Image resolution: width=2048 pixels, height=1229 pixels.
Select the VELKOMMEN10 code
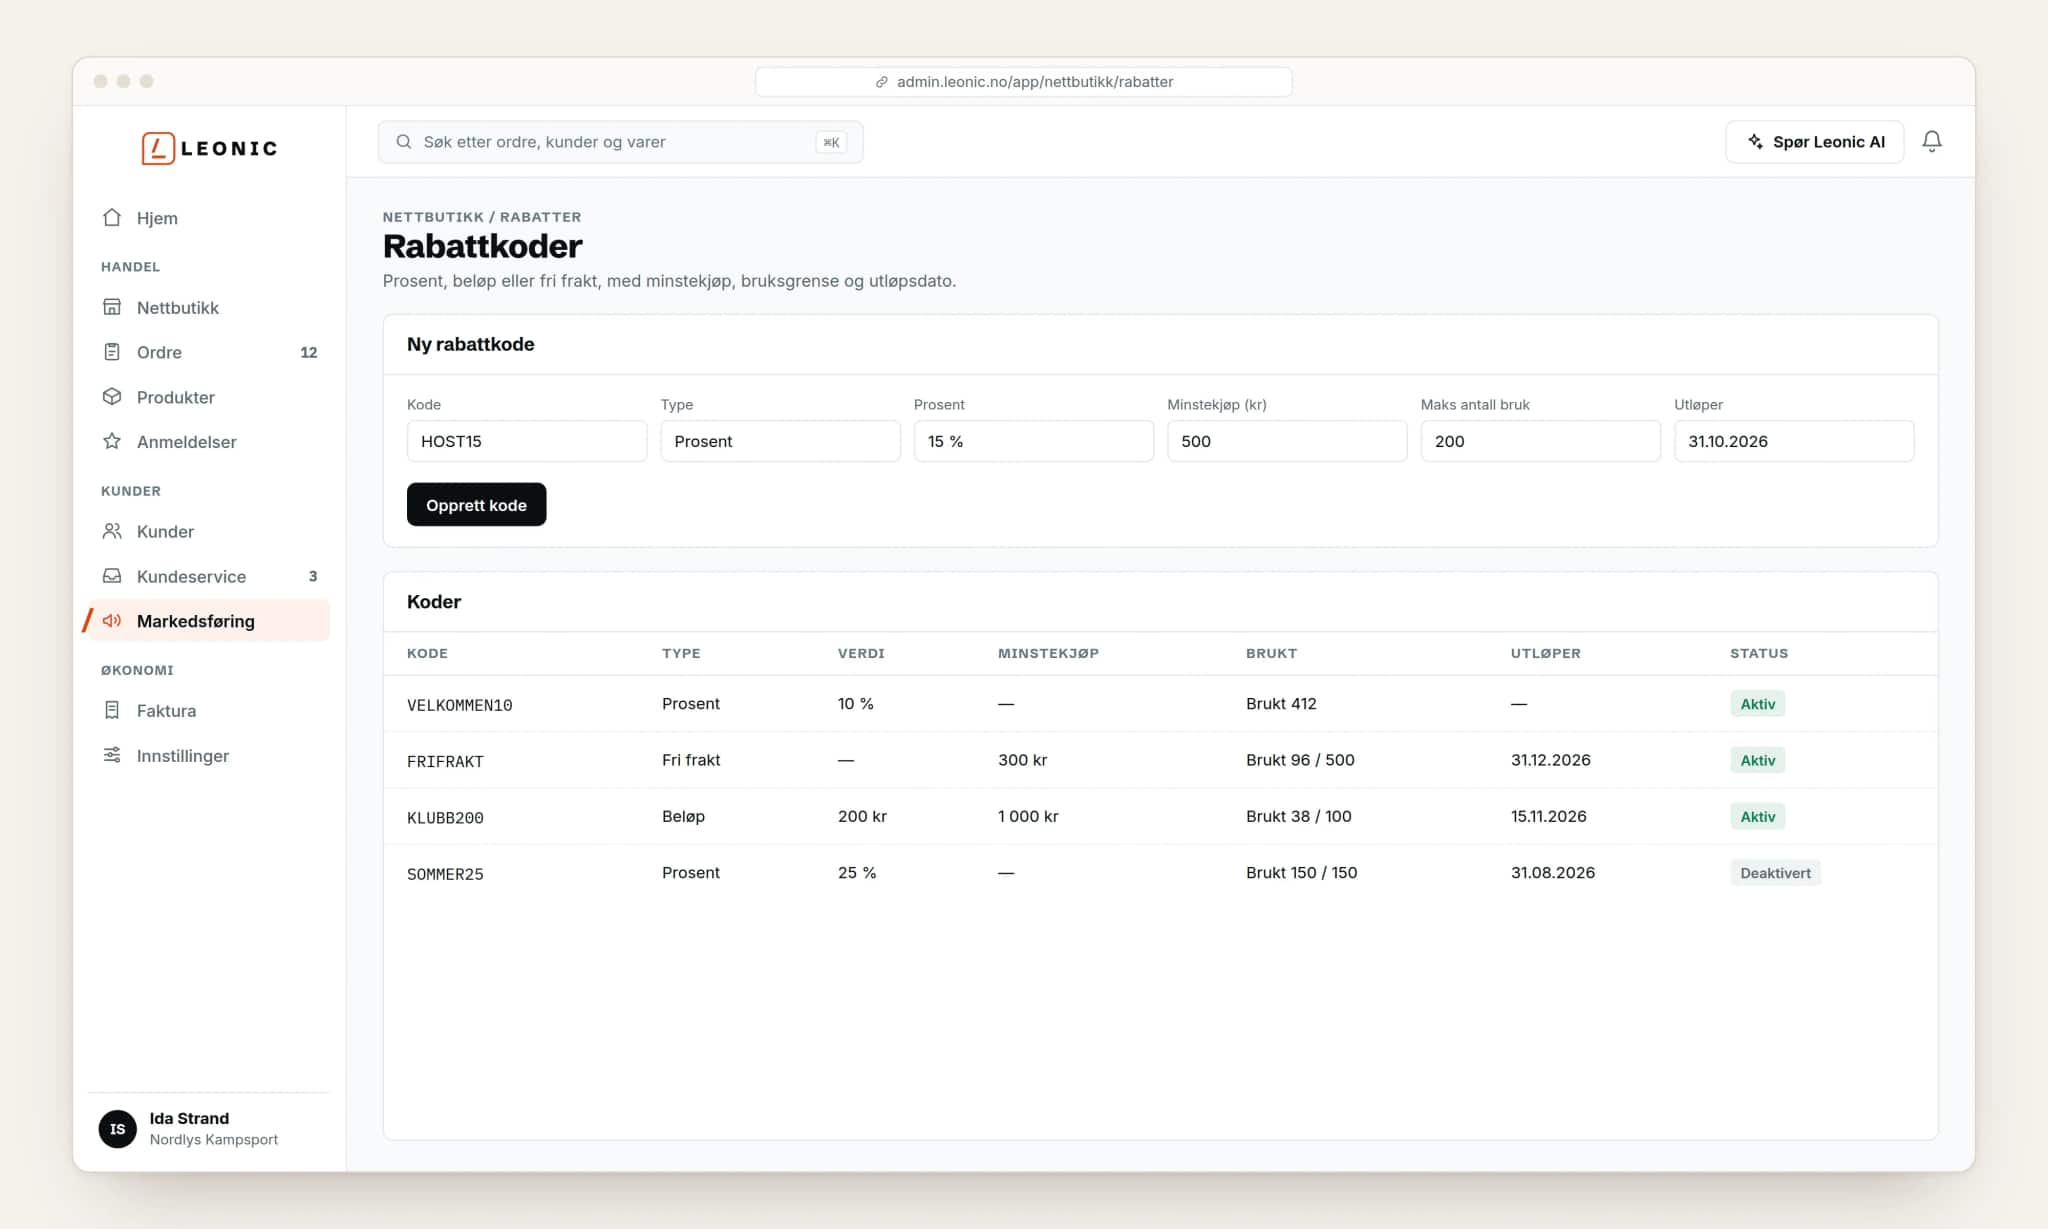pyautogui.click(x=459, y=705)
